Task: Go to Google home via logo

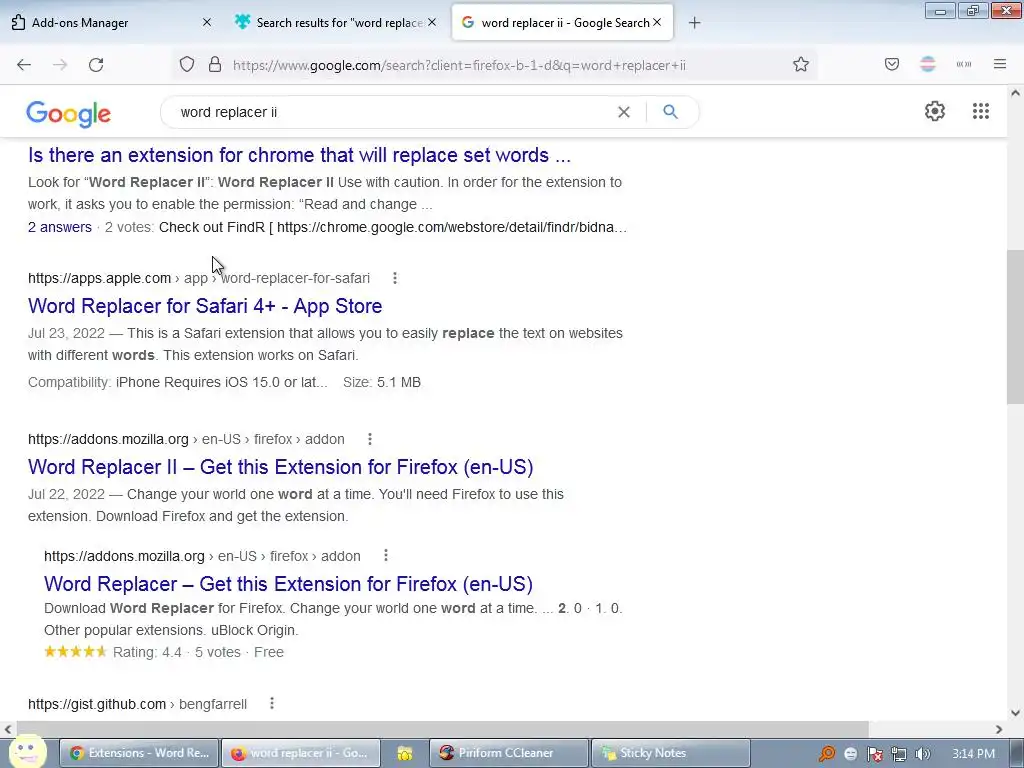Action: [69, 114]
